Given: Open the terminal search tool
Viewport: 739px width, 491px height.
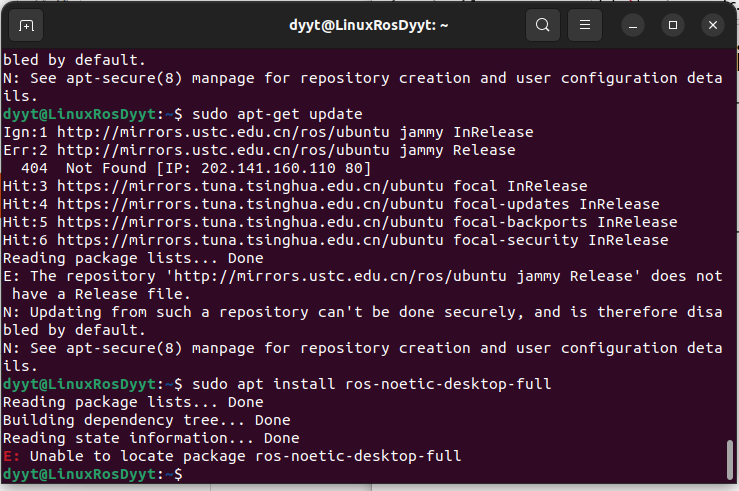Looking at the screenshot, I should [x=543, y=25].
